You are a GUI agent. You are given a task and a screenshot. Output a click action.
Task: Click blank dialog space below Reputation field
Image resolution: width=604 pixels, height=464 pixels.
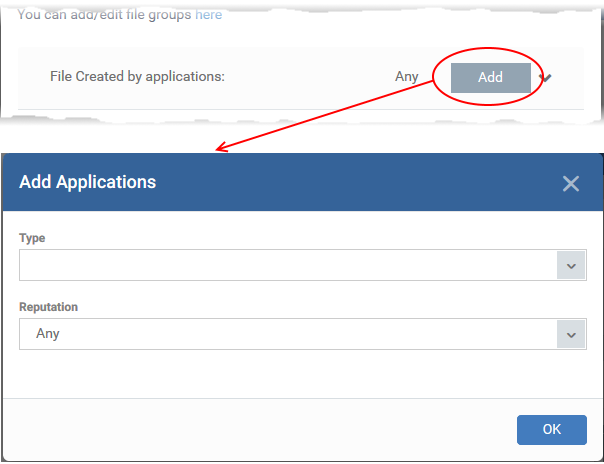(x=302, y=374)
